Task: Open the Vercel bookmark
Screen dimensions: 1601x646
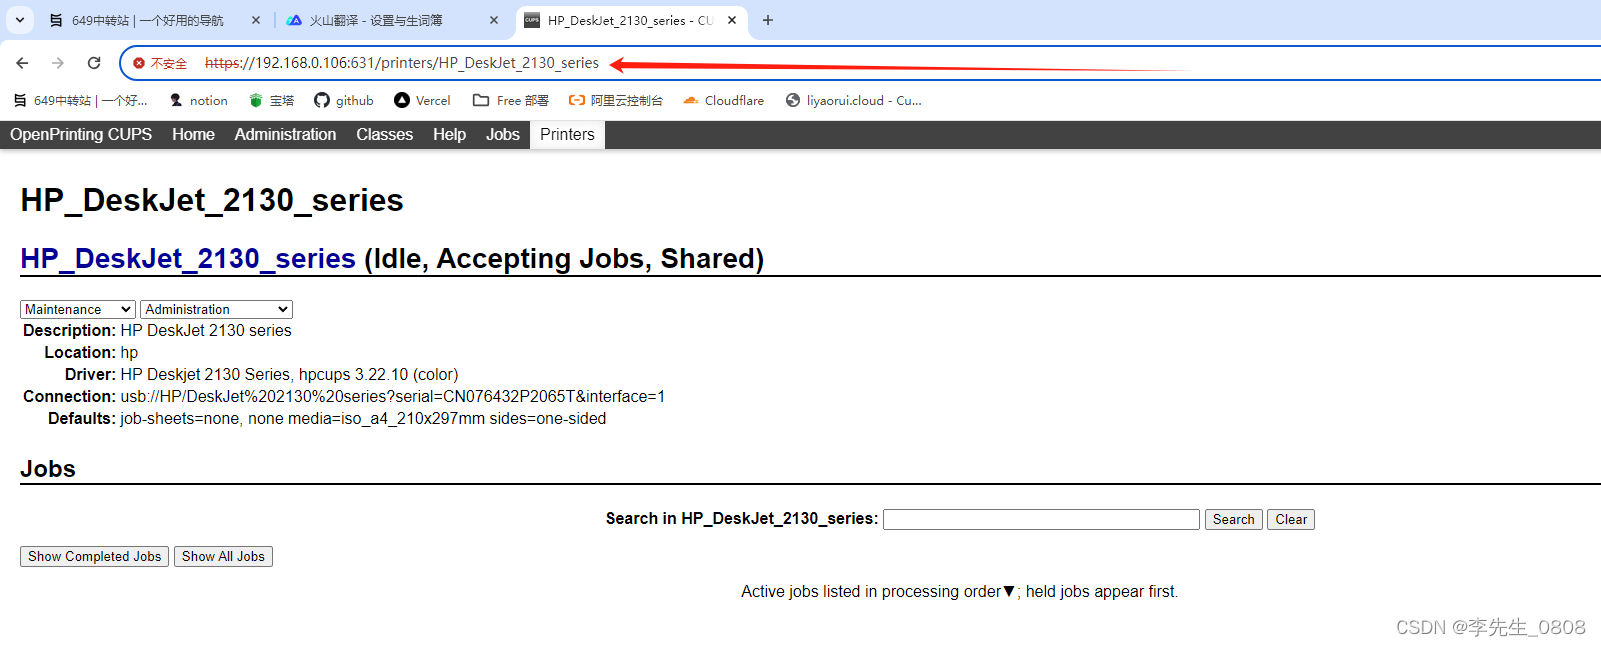Action: [x=422, y=100]
